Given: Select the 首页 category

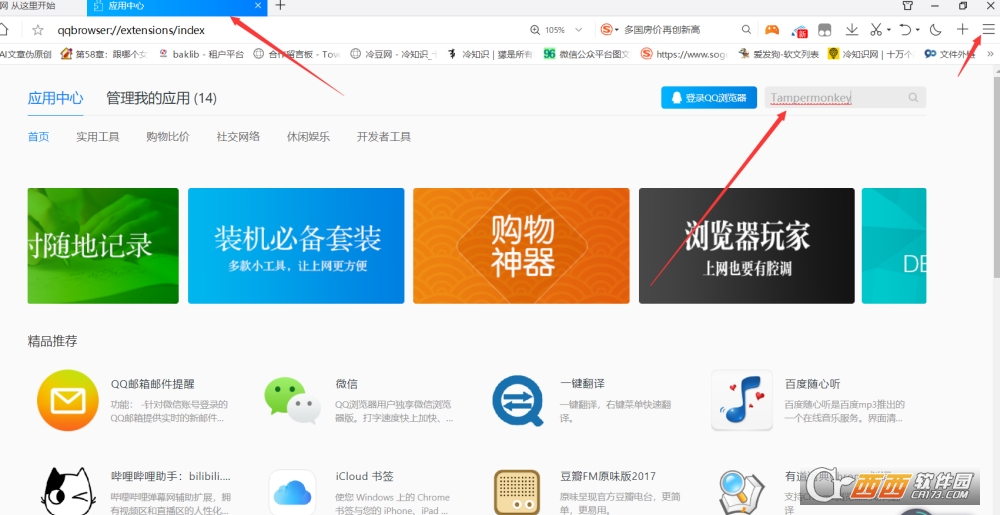Looking at the screenshot, I should [38, 136].
